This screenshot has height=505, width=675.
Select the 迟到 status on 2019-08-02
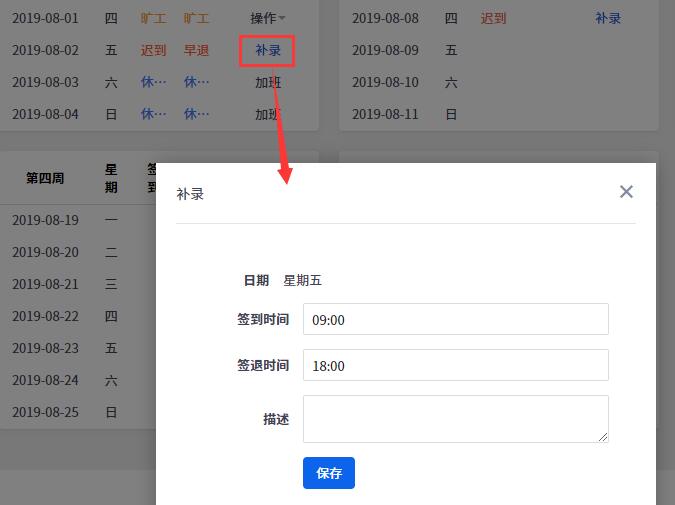pyautogui.click(x=153, y=50)
